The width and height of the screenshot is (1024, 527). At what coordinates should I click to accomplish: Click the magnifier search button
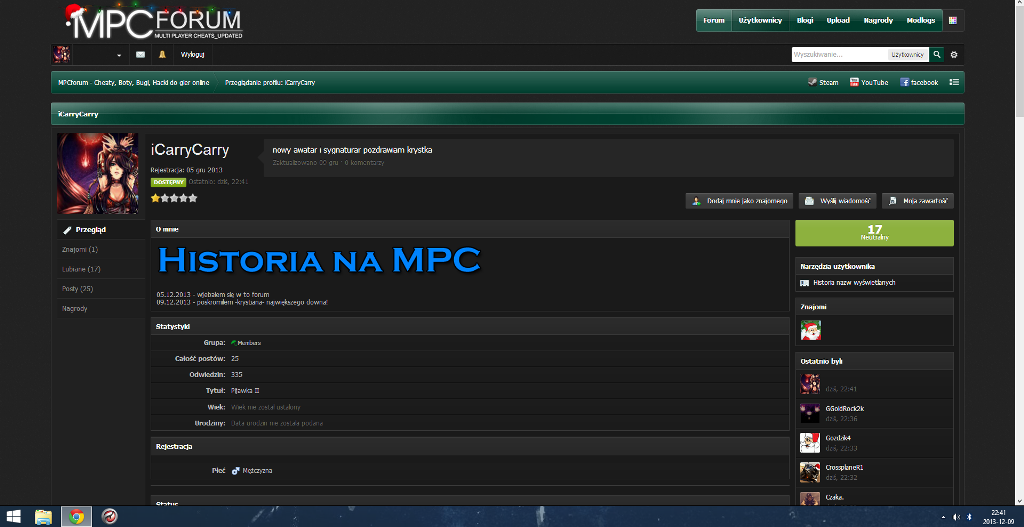[936, 55]
